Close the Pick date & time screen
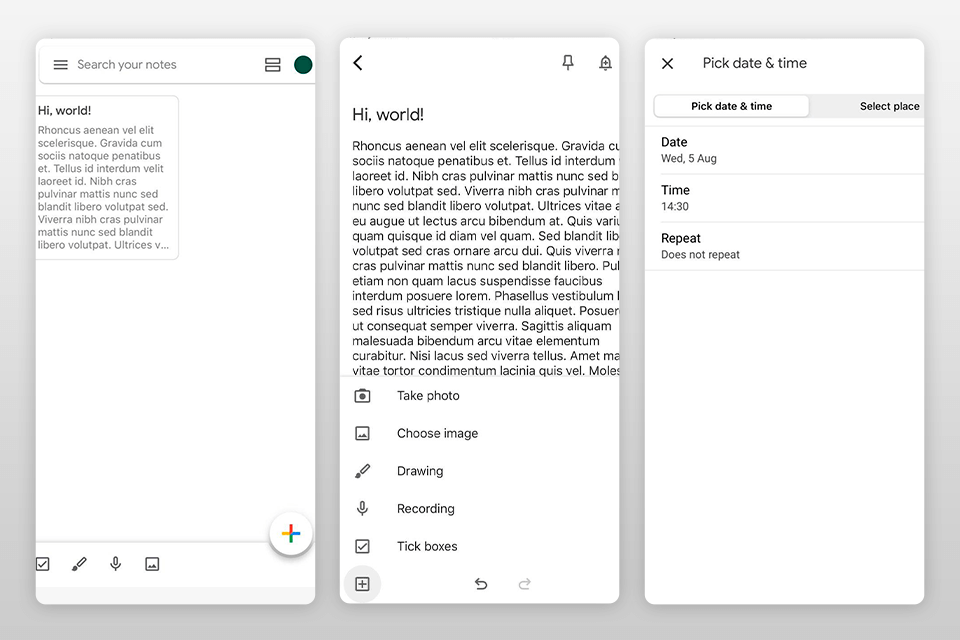This screenshot has width=960, height=640. pyautogui.click(x=668, y=63)
